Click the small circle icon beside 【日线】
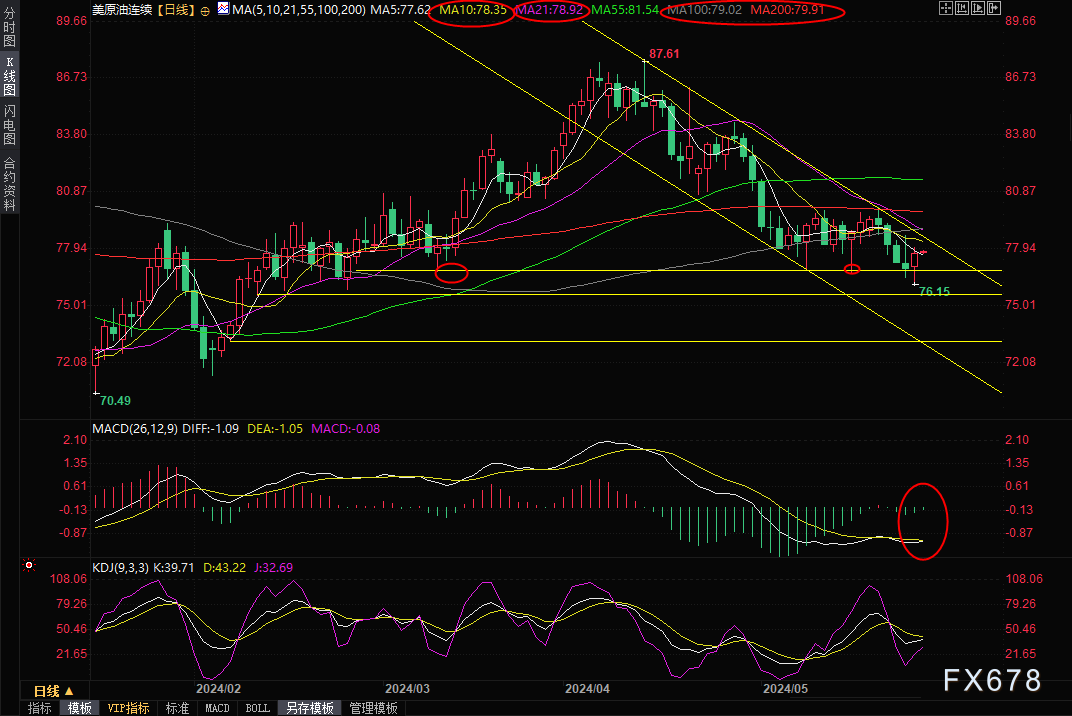This screenshot has width=1072, height=716. click(205, 9)
